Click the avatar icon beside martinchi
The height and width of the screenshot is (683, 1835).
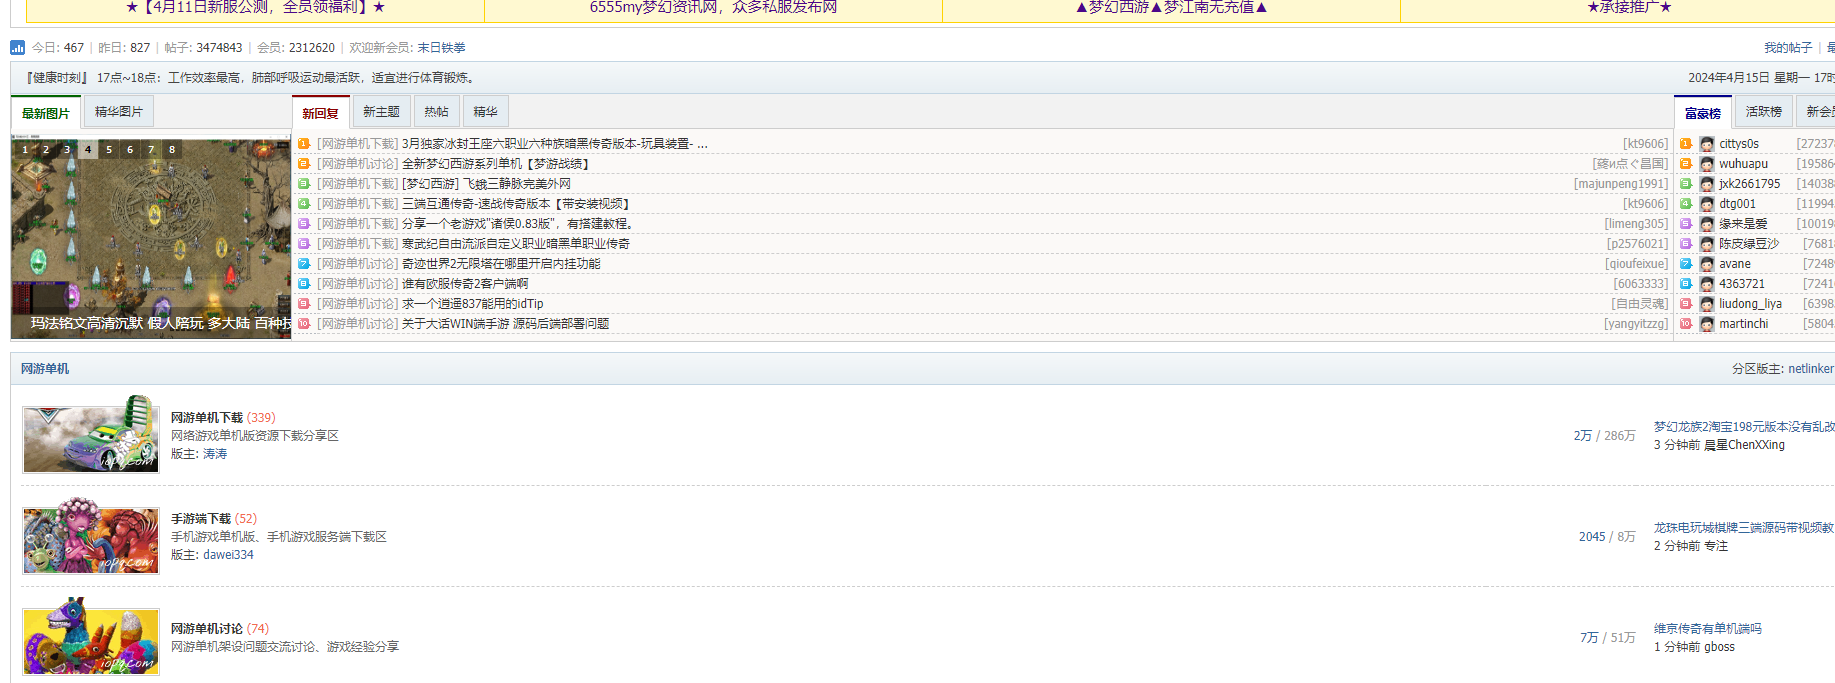click(x=1707, y=324)
